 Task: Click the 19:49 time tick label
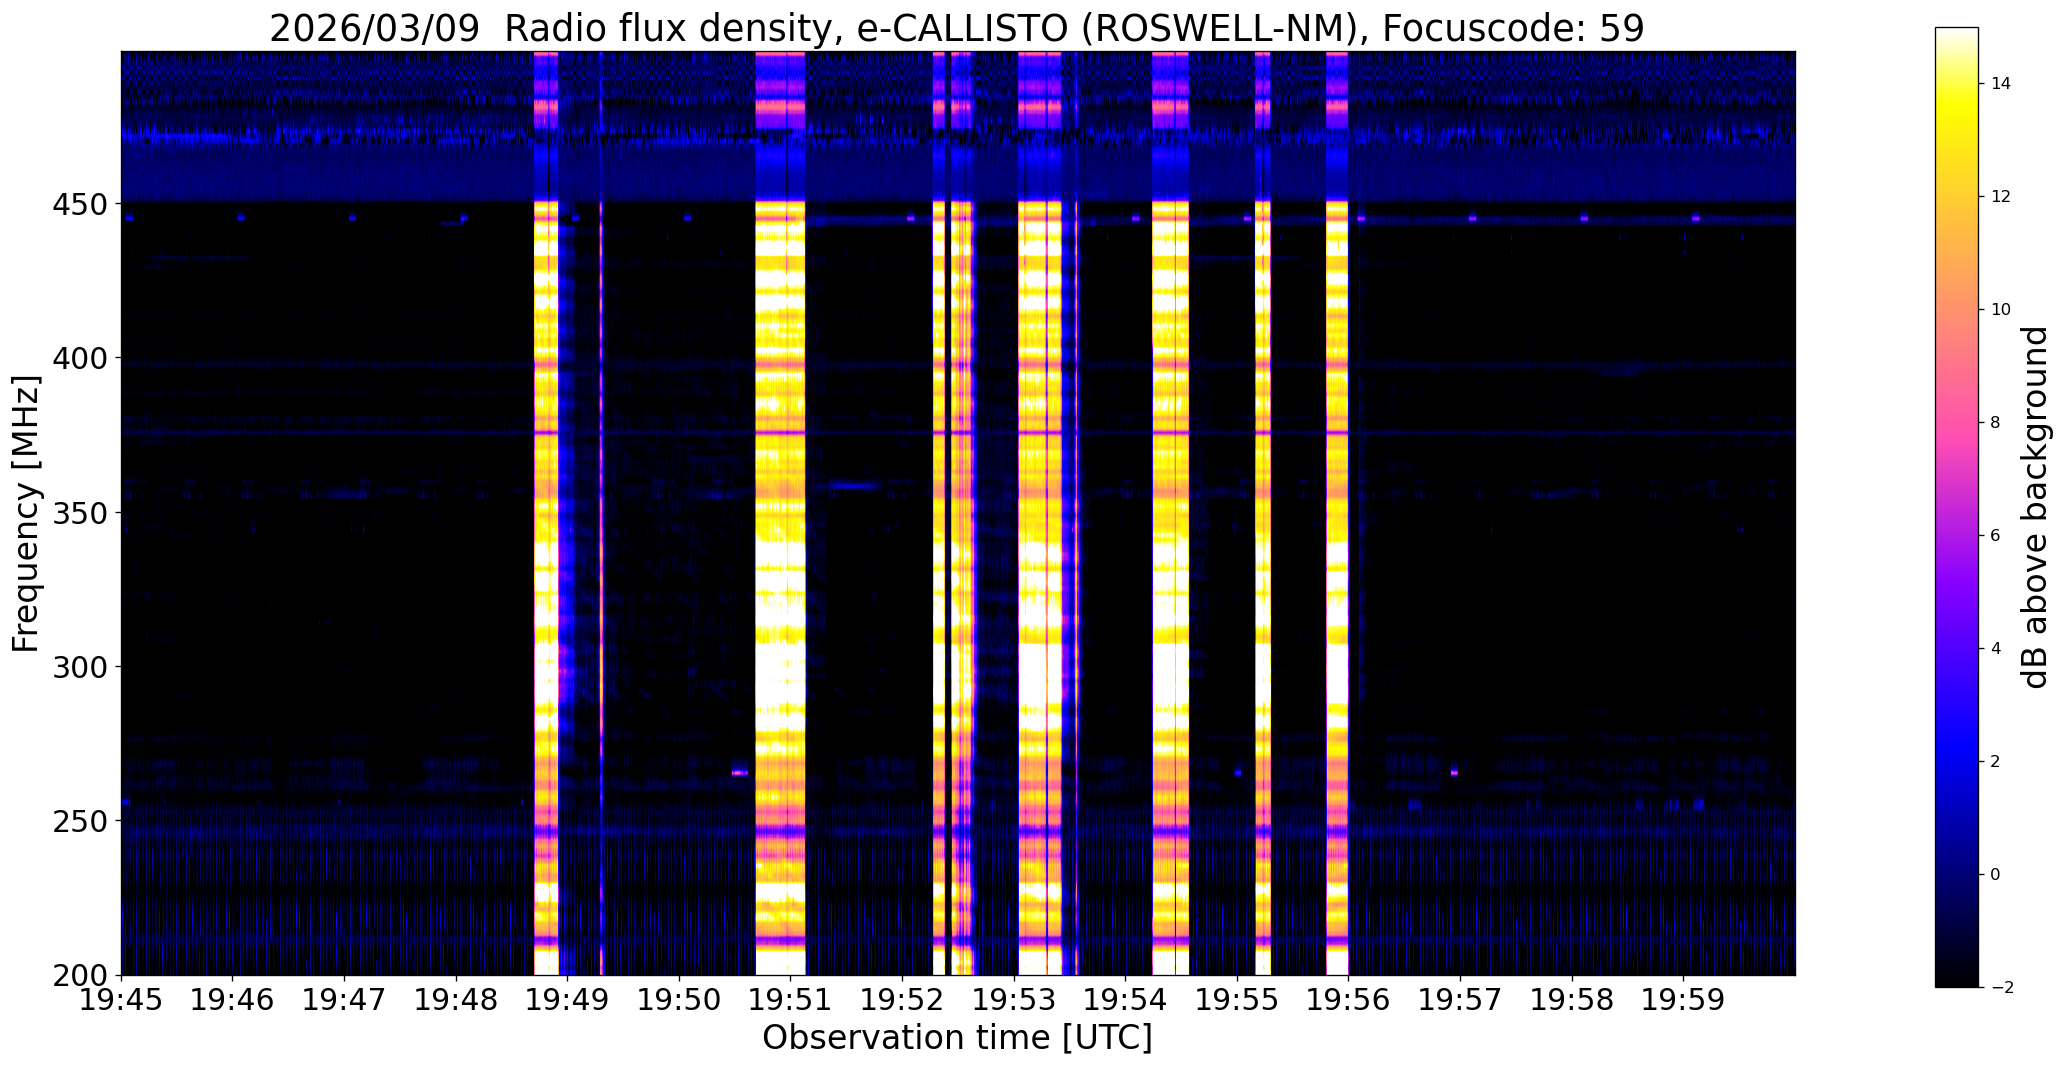568,1000
